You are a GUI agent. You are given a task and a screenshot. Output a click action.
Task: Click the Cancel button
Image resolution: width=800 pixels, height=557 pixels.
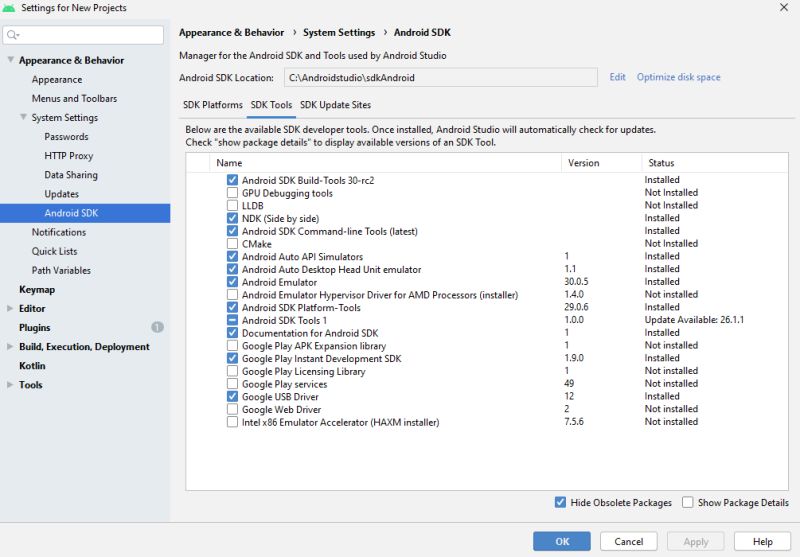[629, 542]
